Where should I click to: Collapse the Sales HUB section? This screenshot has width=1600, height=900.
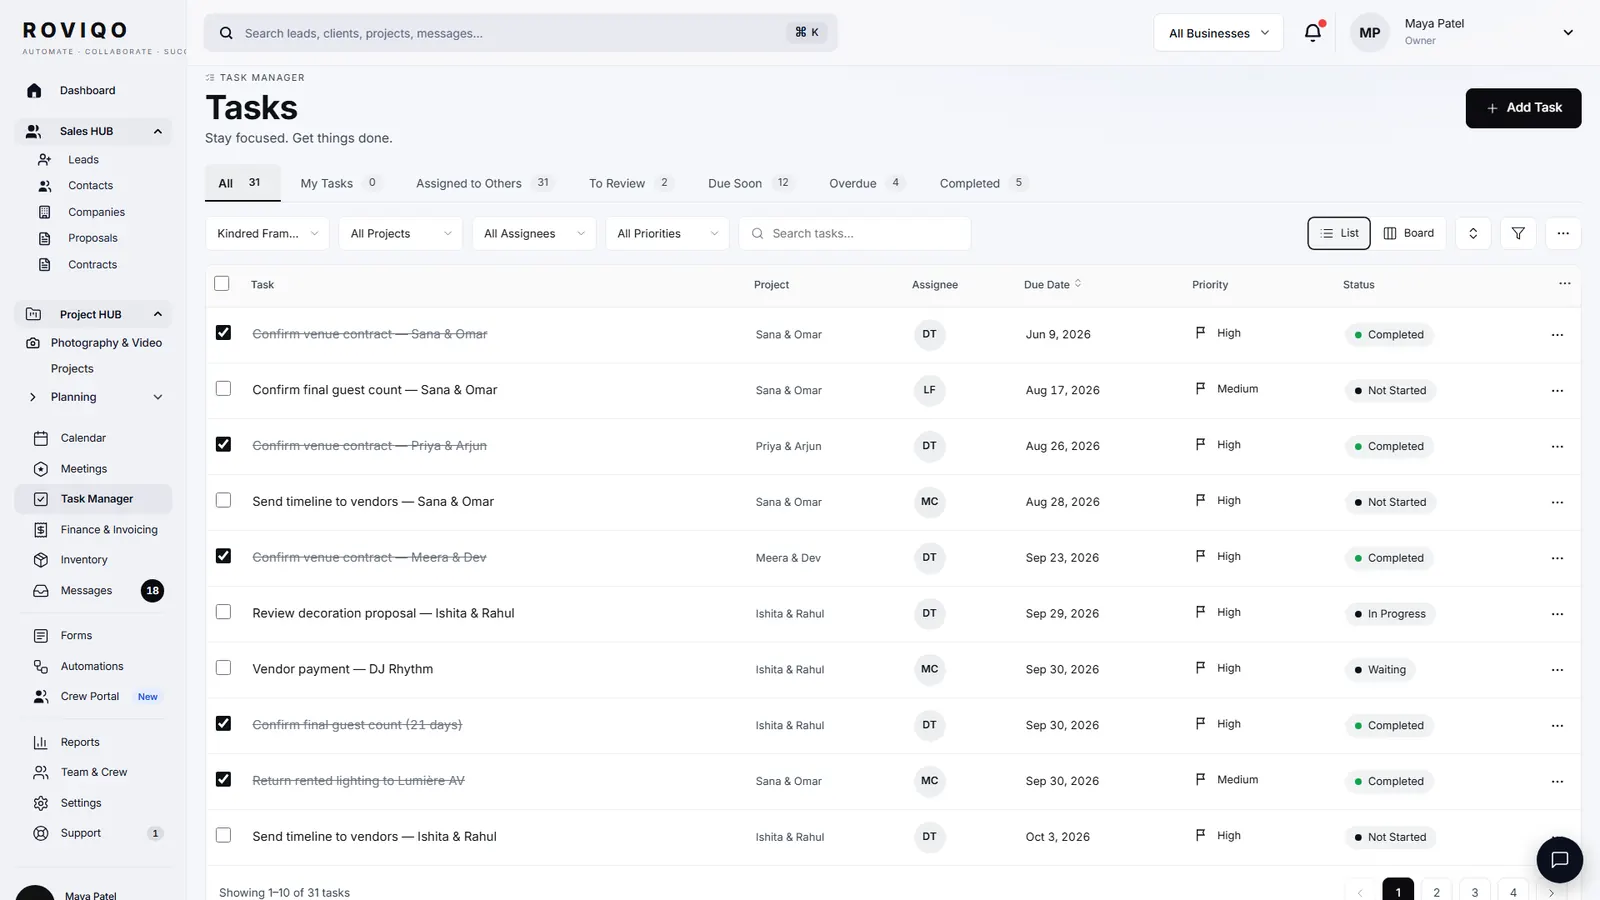[157, 131]
